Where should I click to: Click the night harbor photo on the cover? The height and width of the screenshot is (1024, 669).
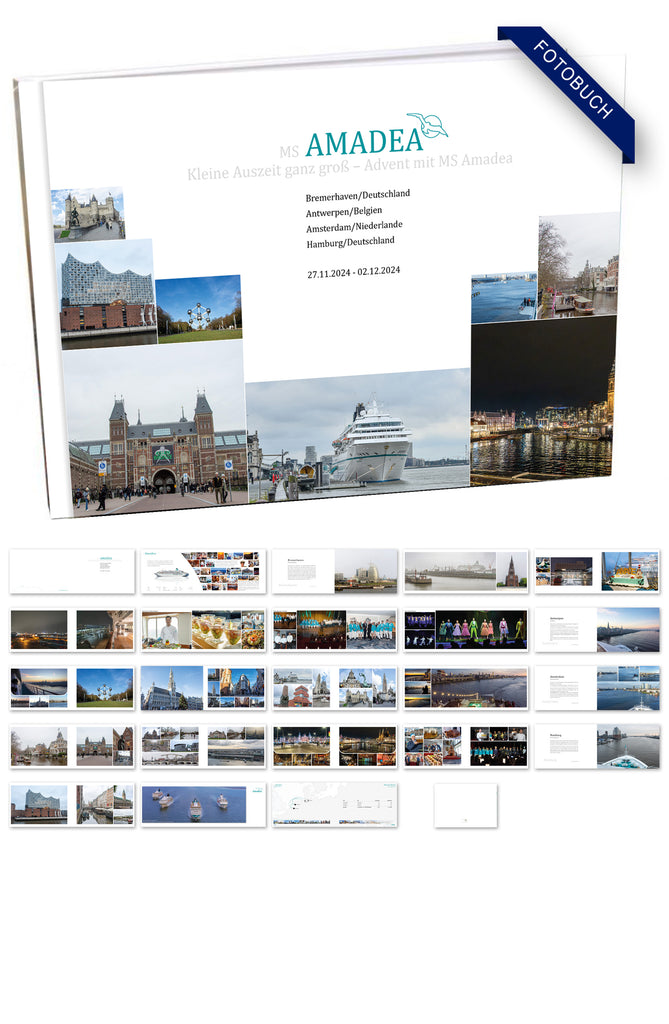click(x=542, y=400)
